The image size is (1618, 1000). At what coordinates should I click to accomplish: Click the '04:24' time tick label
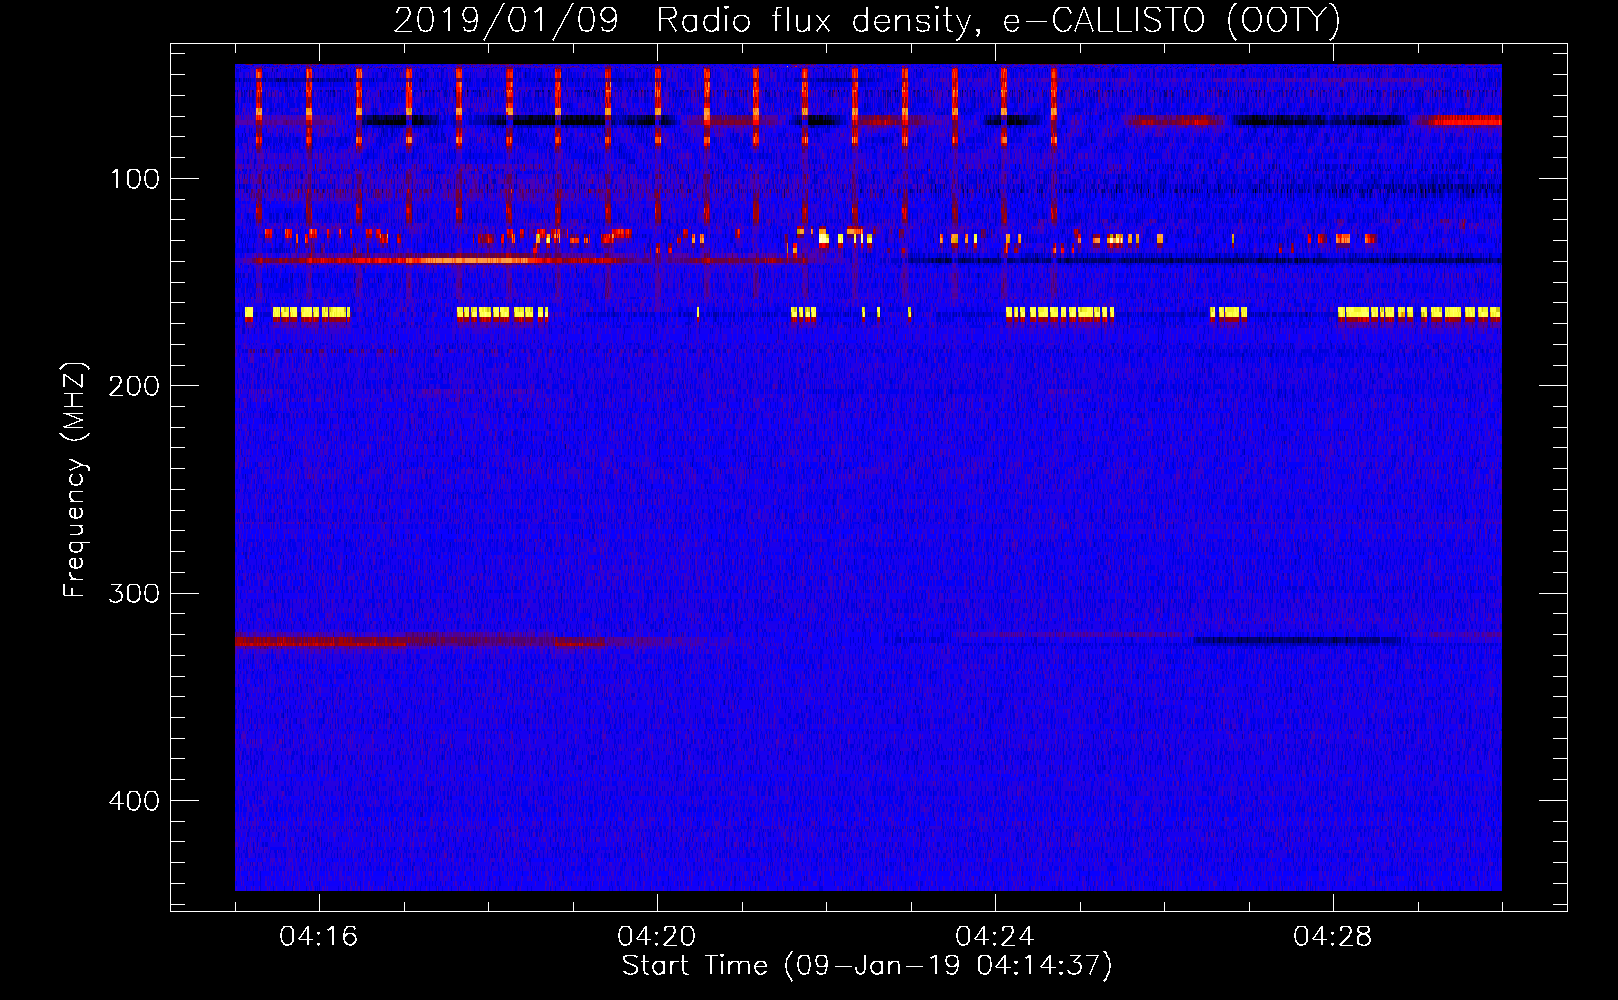(994, 937)
